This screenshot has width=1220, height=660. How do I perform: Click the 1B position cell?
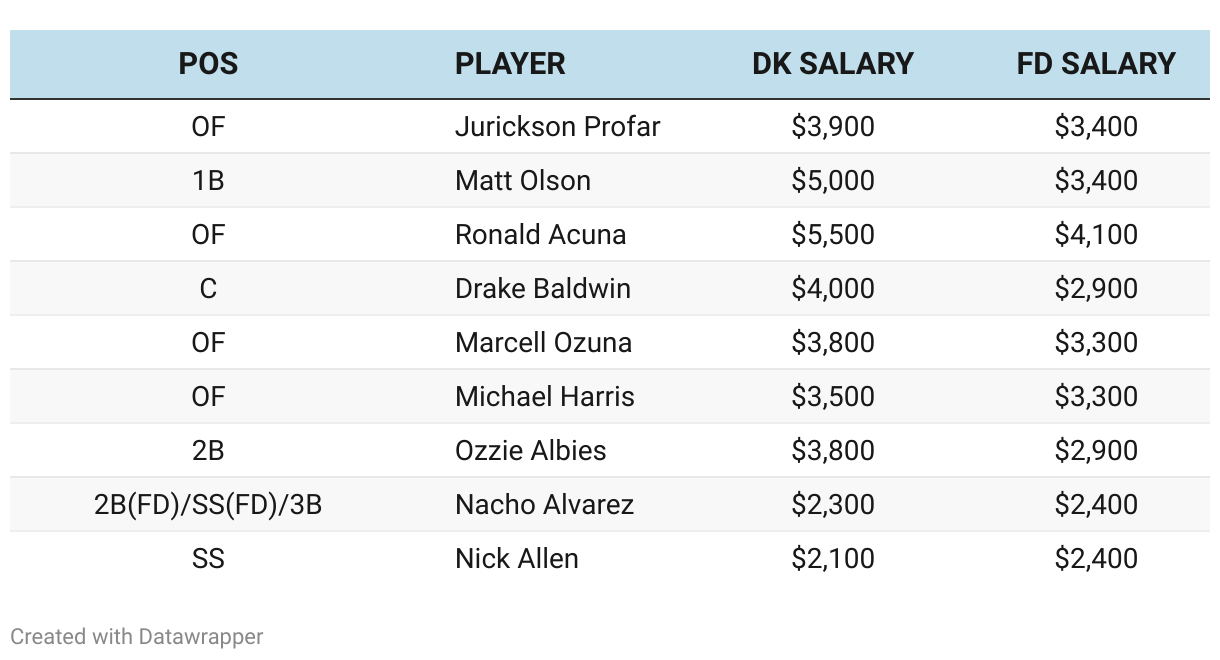208,181
